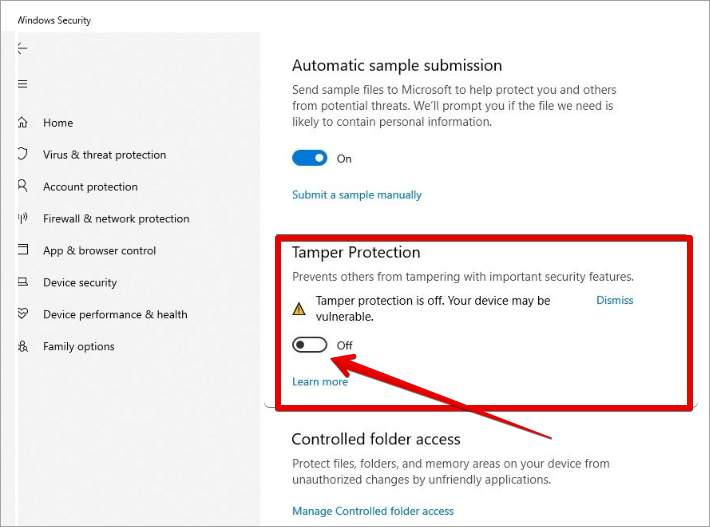
Task: Turn off Automatic sample submission toggle
Action: point(310,158)
